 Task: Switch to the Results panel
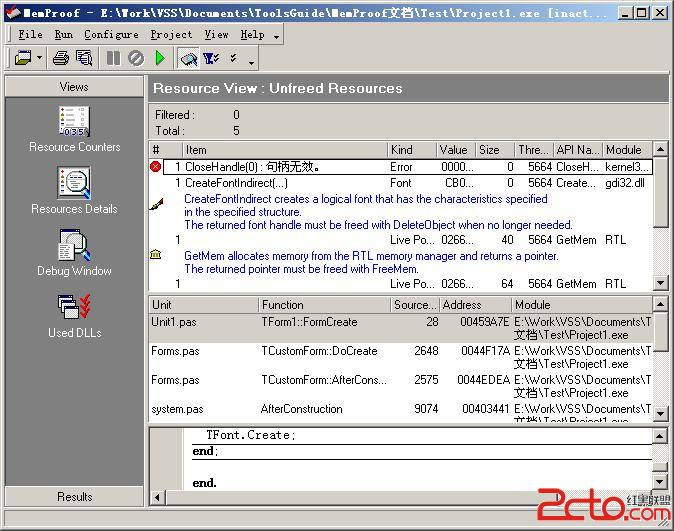pos(74,497)
